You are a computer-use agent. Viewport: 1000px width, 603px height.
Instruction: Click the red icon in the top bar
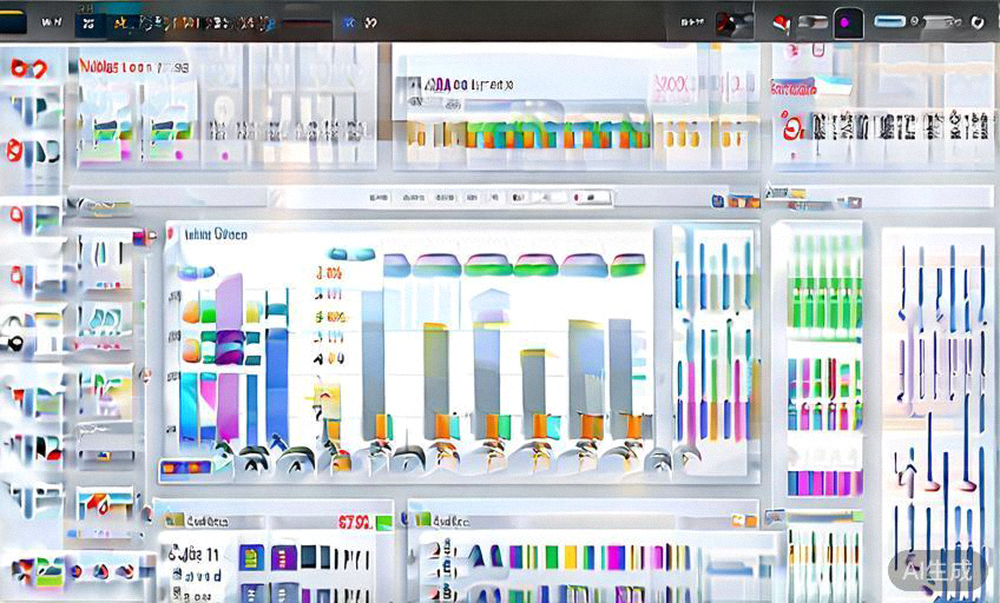782,21
